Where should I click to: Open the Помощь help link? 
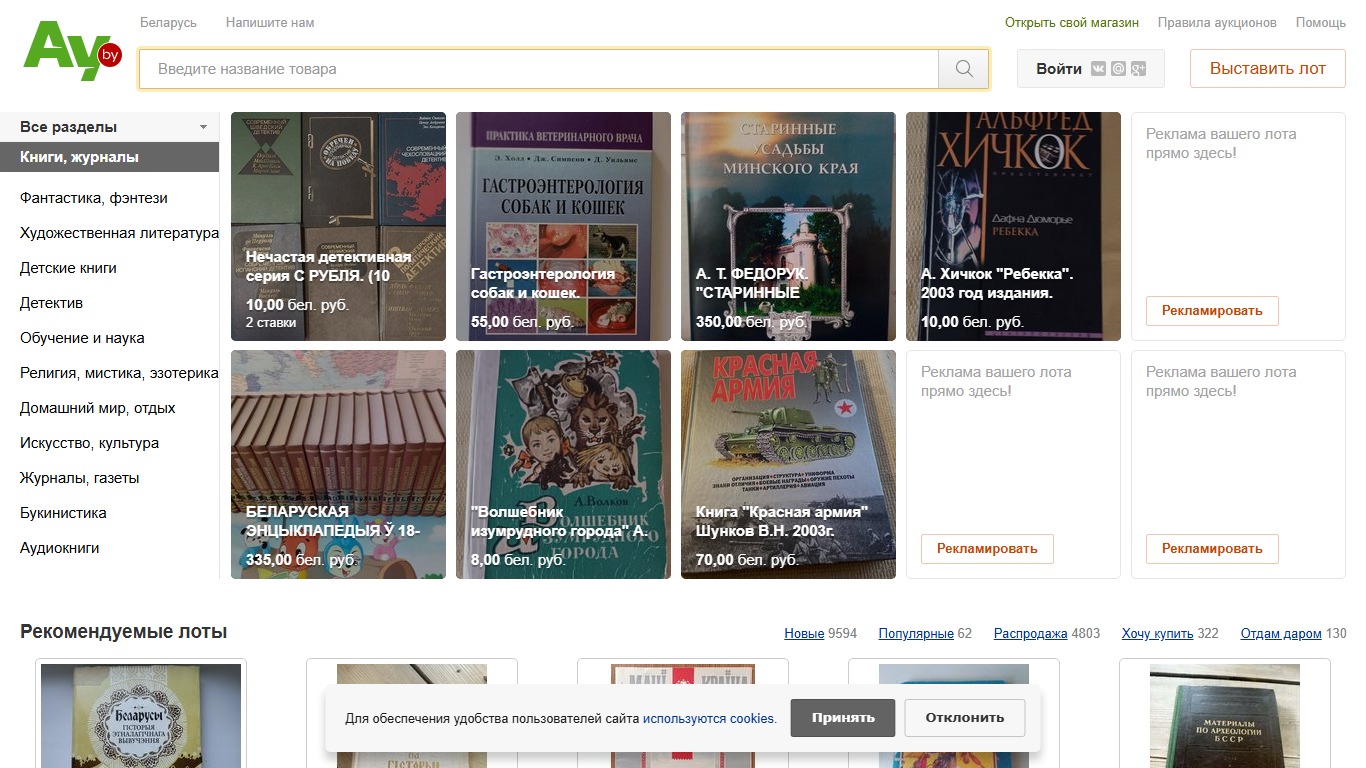pos(1321,22)
